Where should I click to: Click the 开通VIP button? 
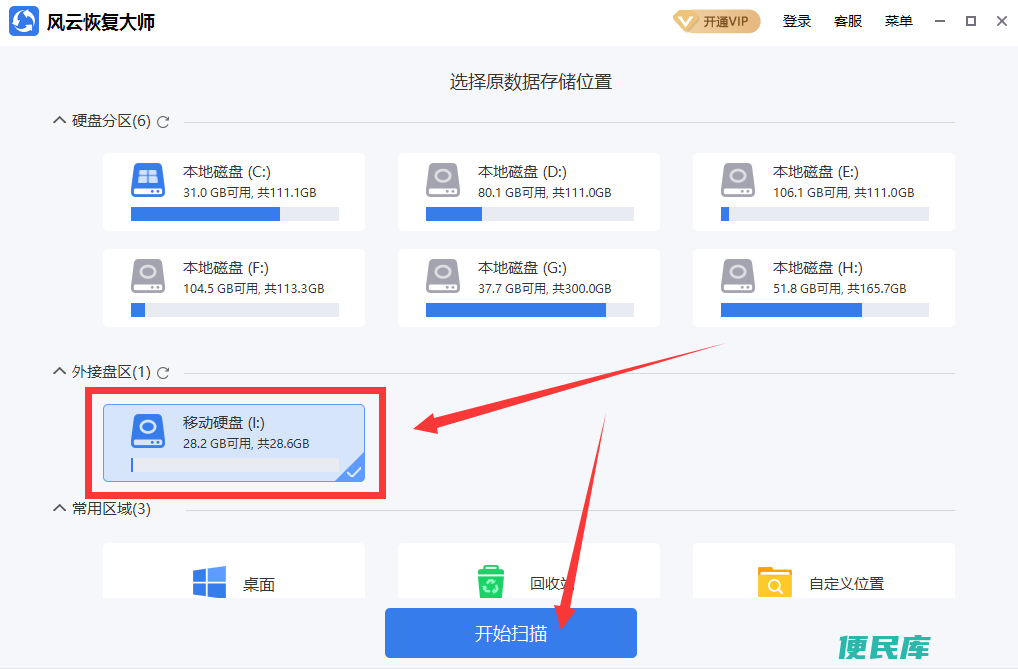pyautogui.click(x=716, y=21)
